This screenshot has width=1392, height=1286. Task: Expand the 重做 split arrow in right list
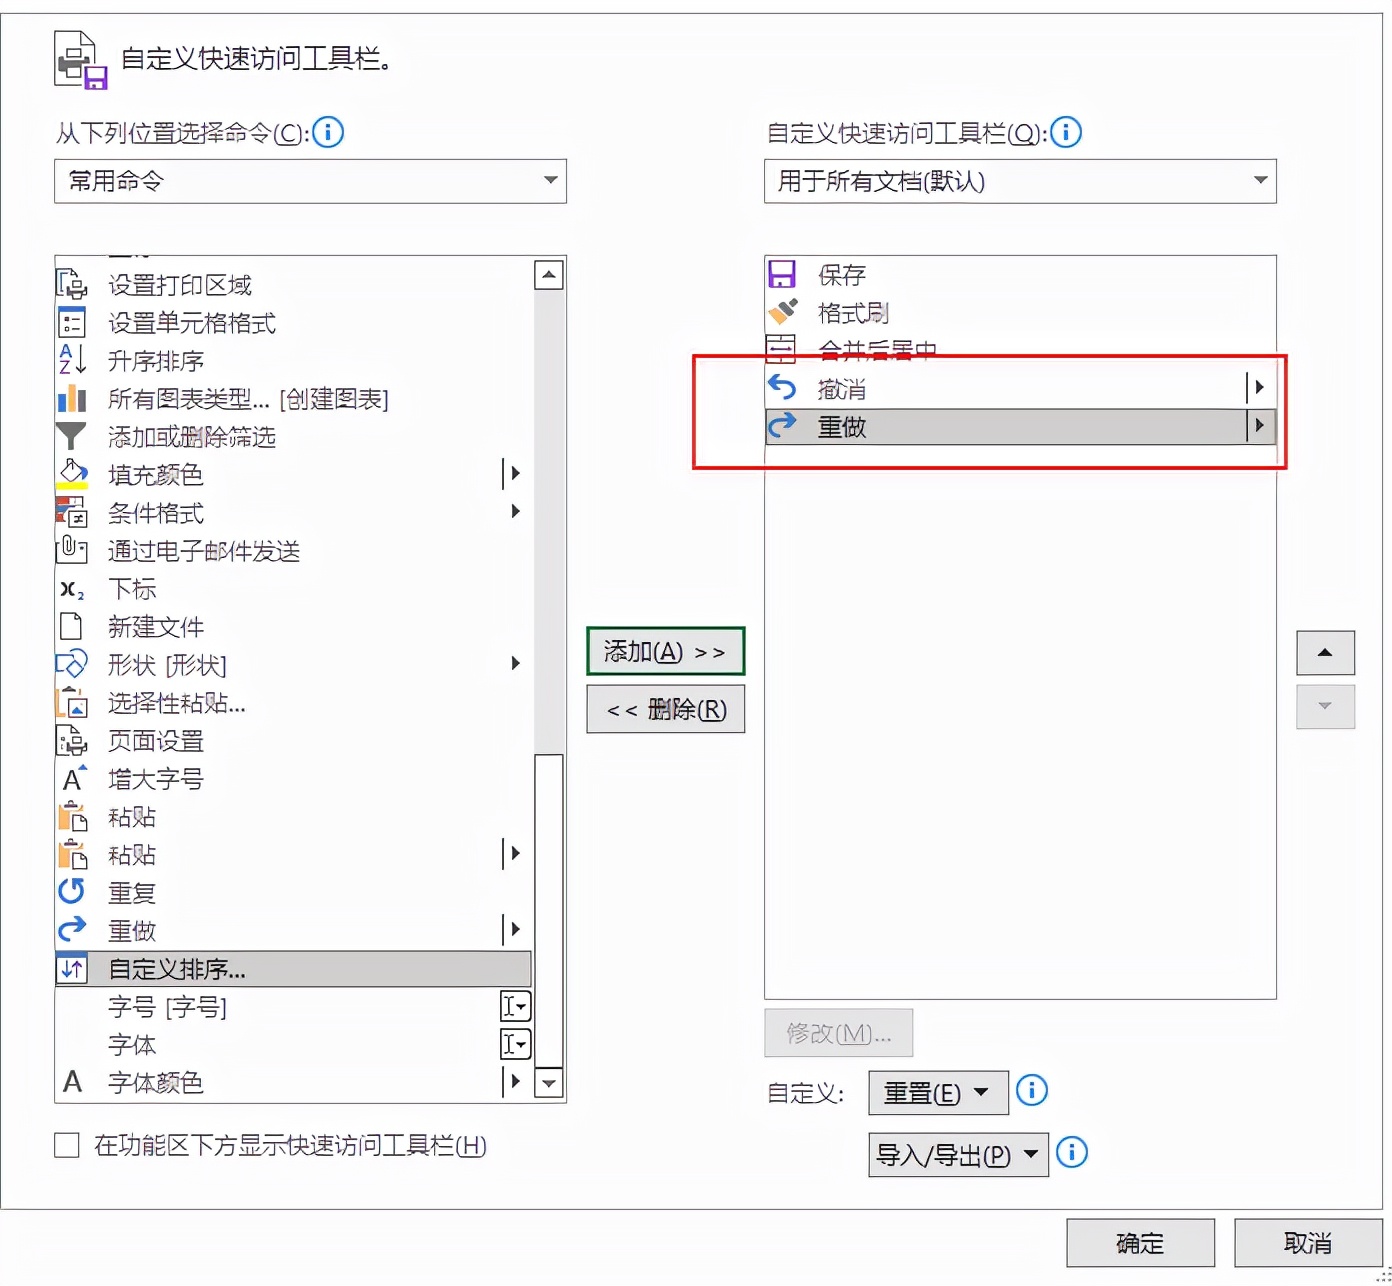(x=1259, y=426)
